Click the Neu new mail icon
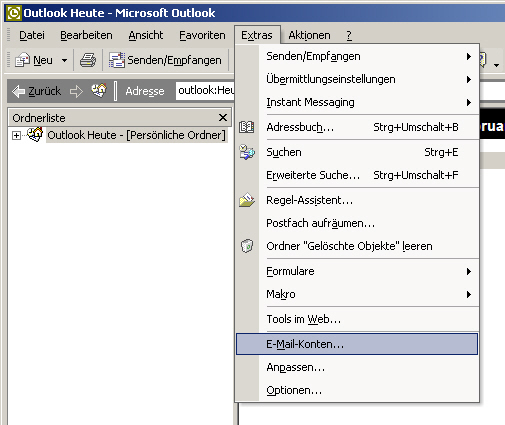Screen dimensions: 505x425 tap(22, 60)
